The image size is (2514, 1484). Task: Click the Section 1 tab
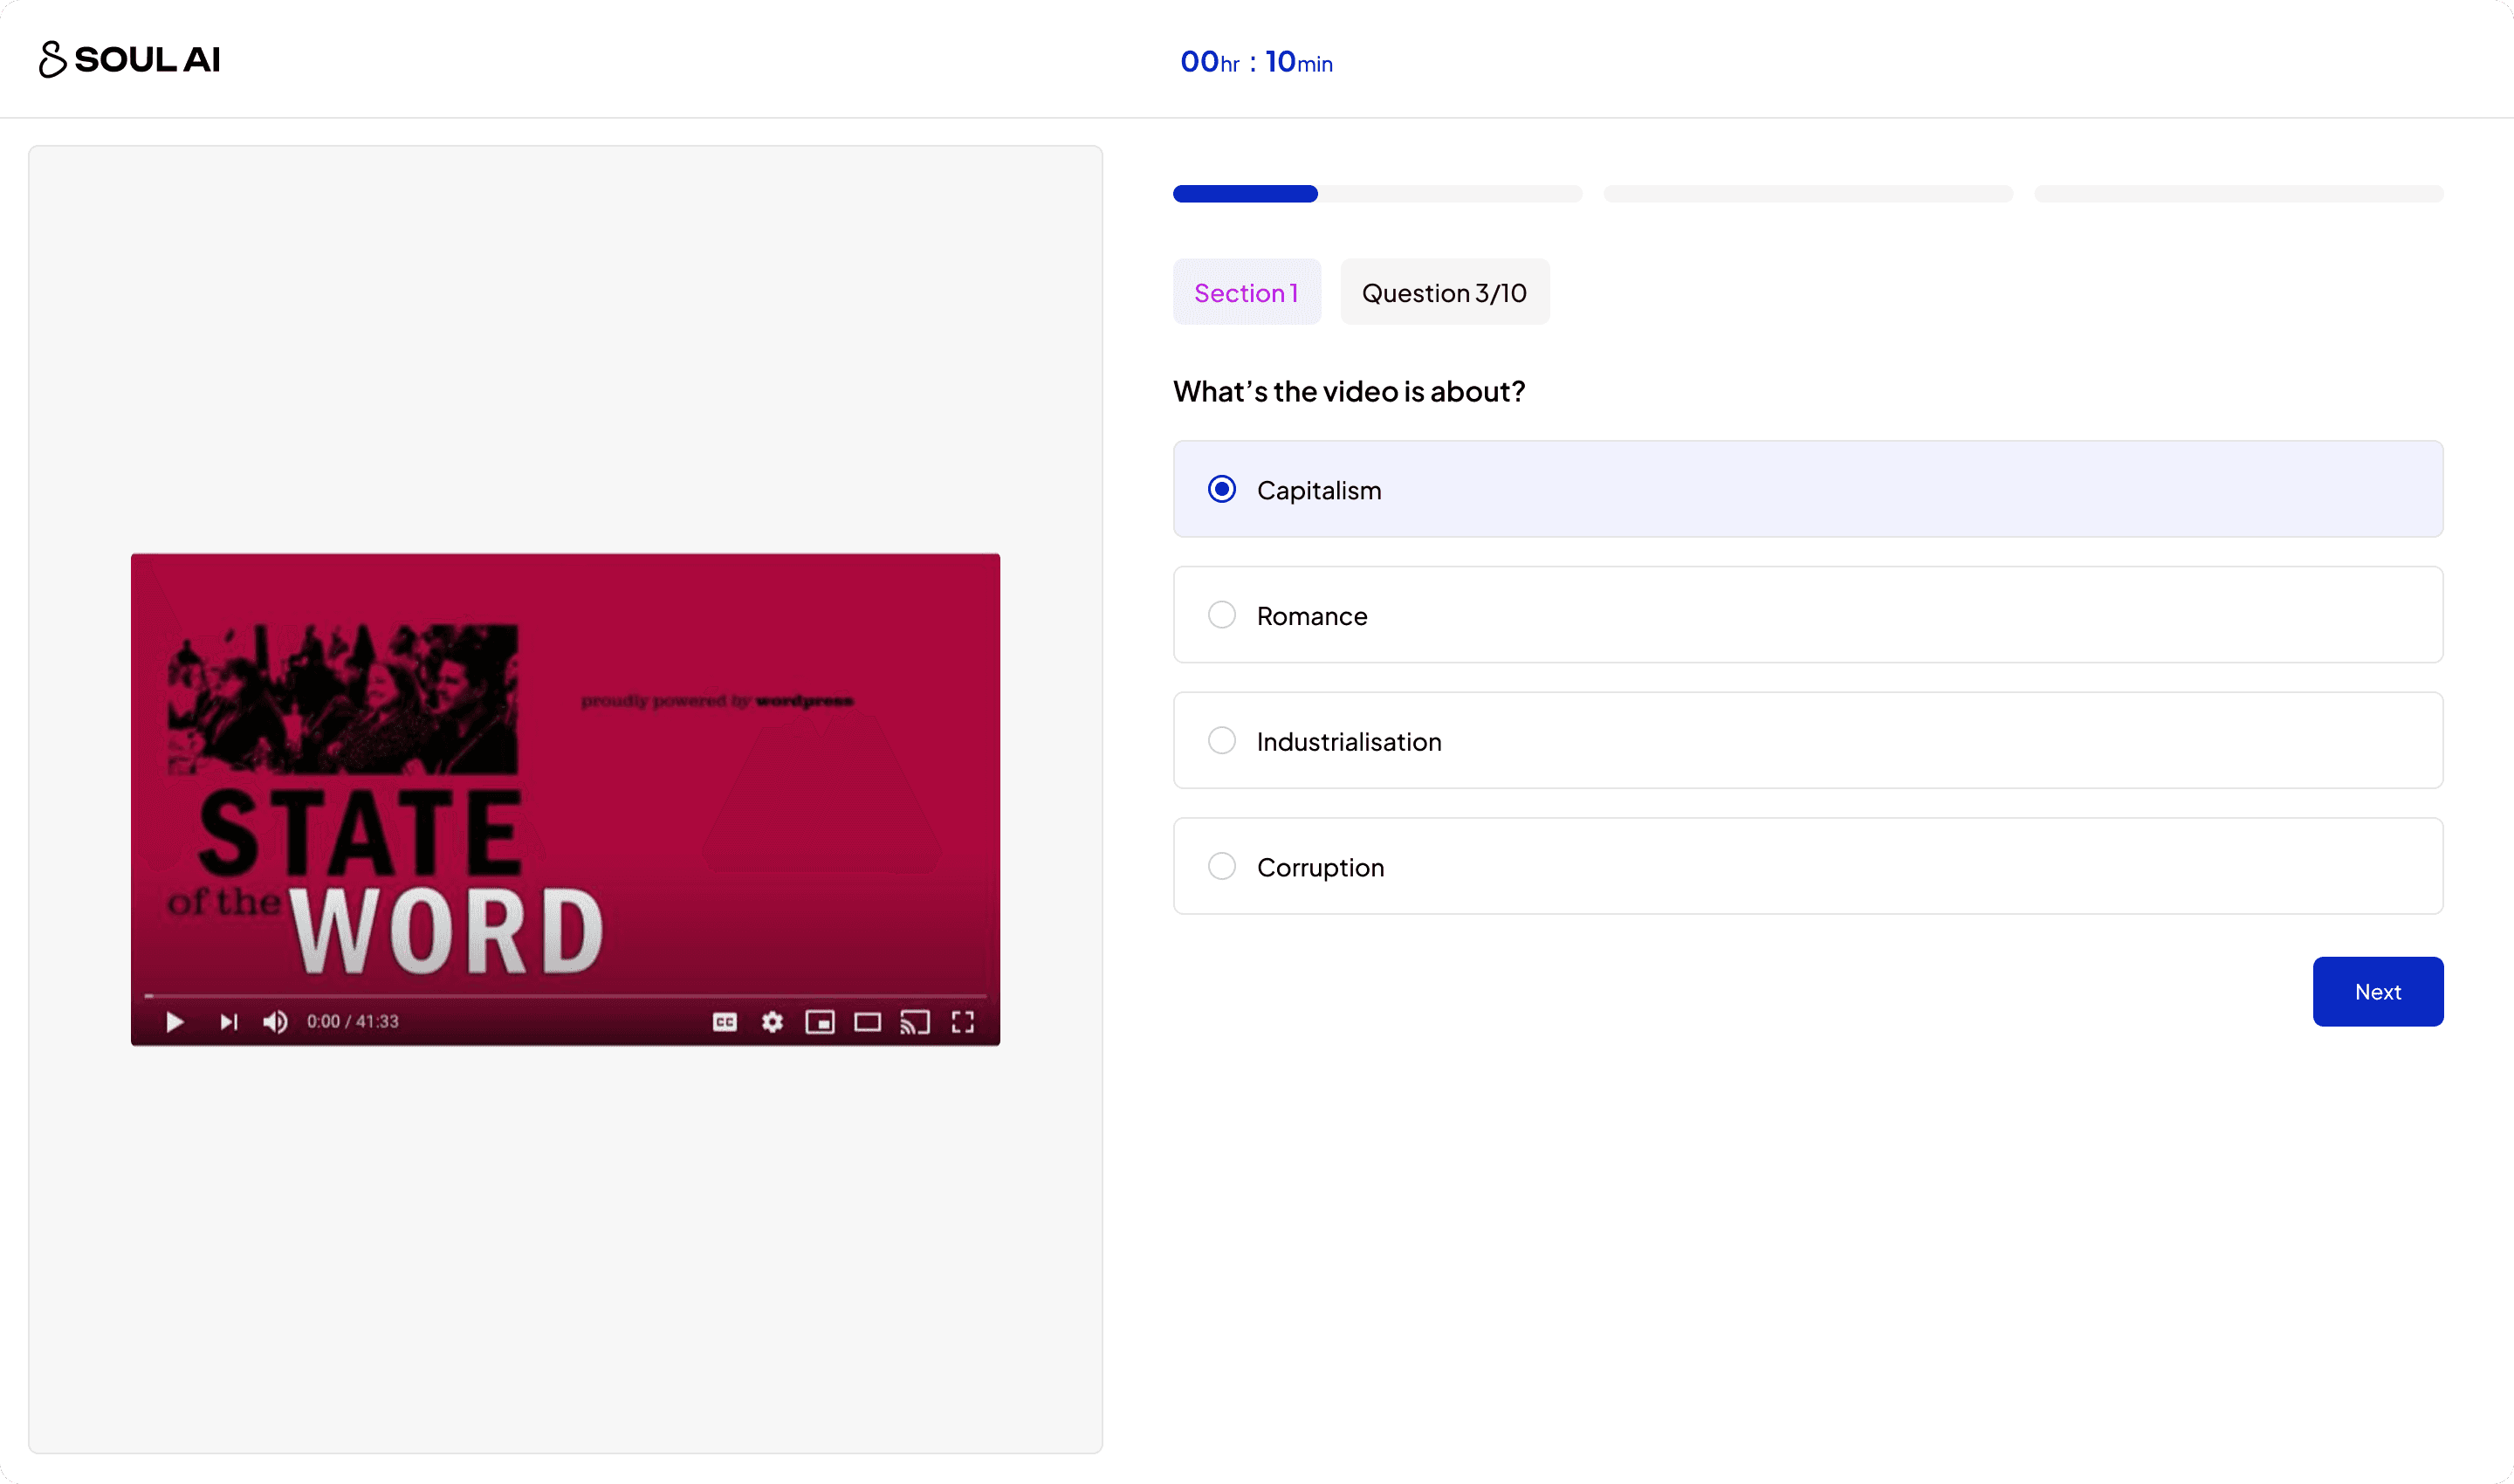(x=1246, y=293)
